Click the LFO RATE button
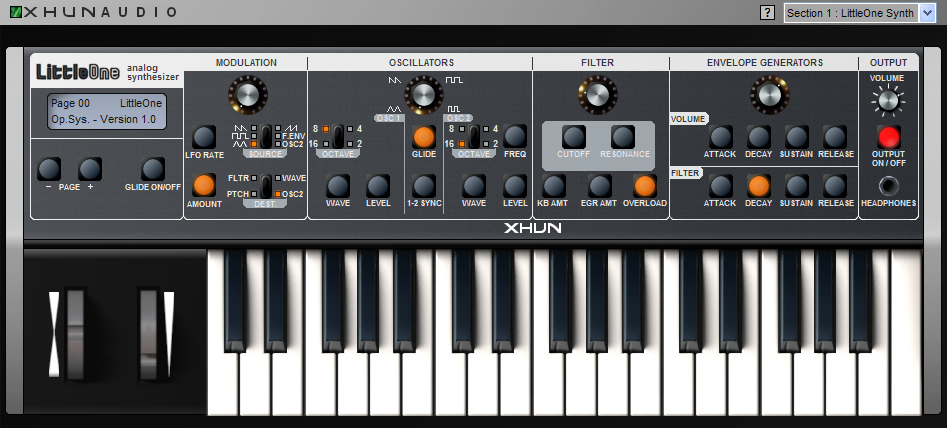The width and height of the screenshot is (947, 428). (x=204, y=137)
